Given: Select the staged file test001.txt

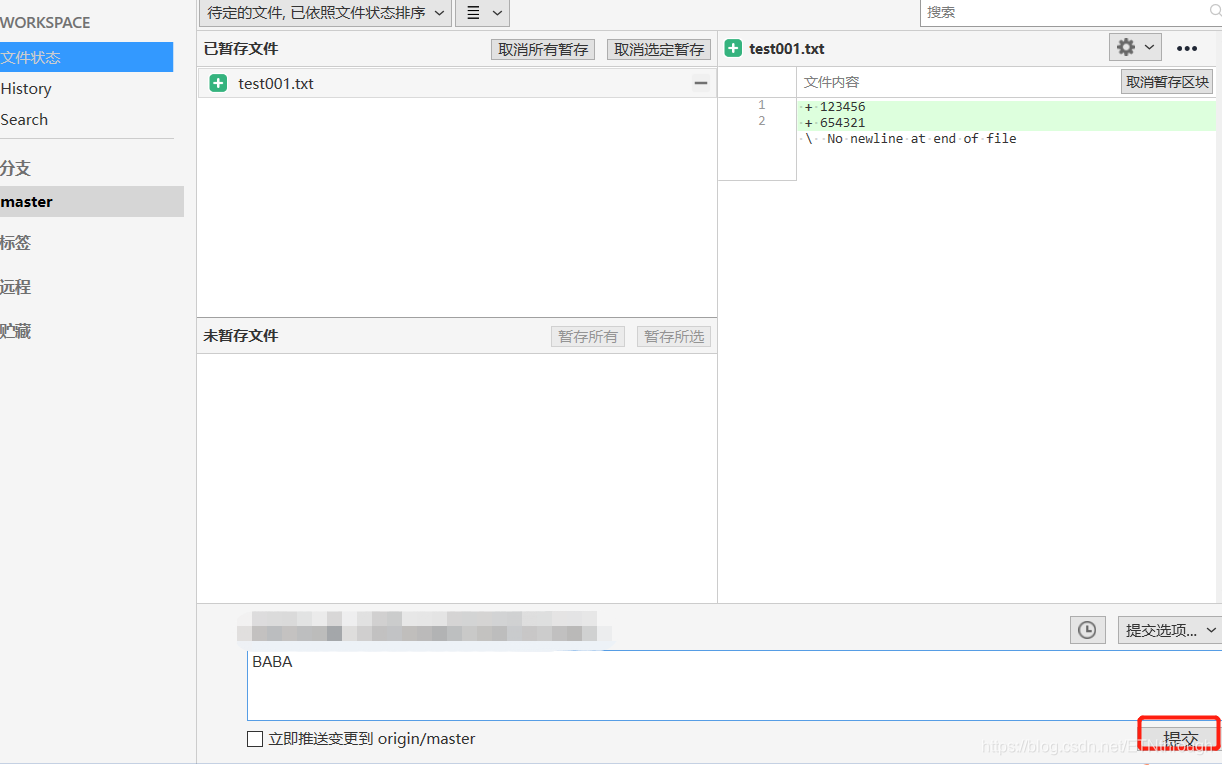Looking at the screenshot, I should pos(457,83).
